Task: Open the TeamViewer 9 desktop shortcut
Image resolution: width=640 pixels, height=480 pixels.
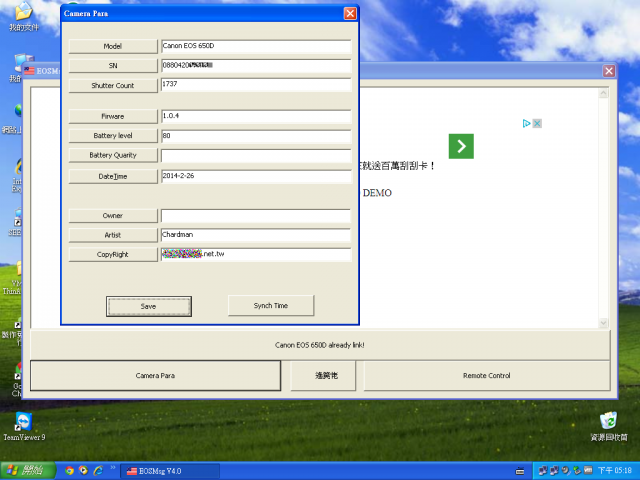Action: tap(24, 427)
